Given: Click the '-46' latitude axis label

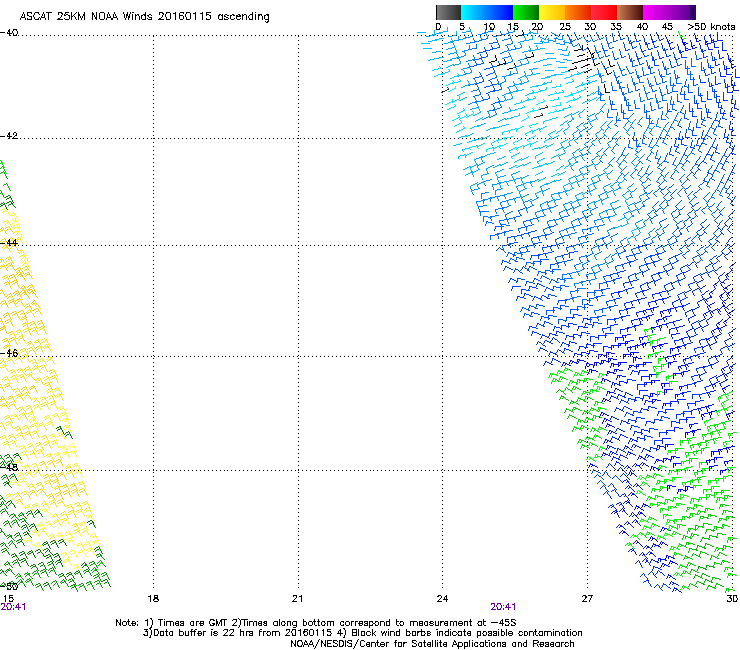Looking at the screenshot, I should point(9,353).
